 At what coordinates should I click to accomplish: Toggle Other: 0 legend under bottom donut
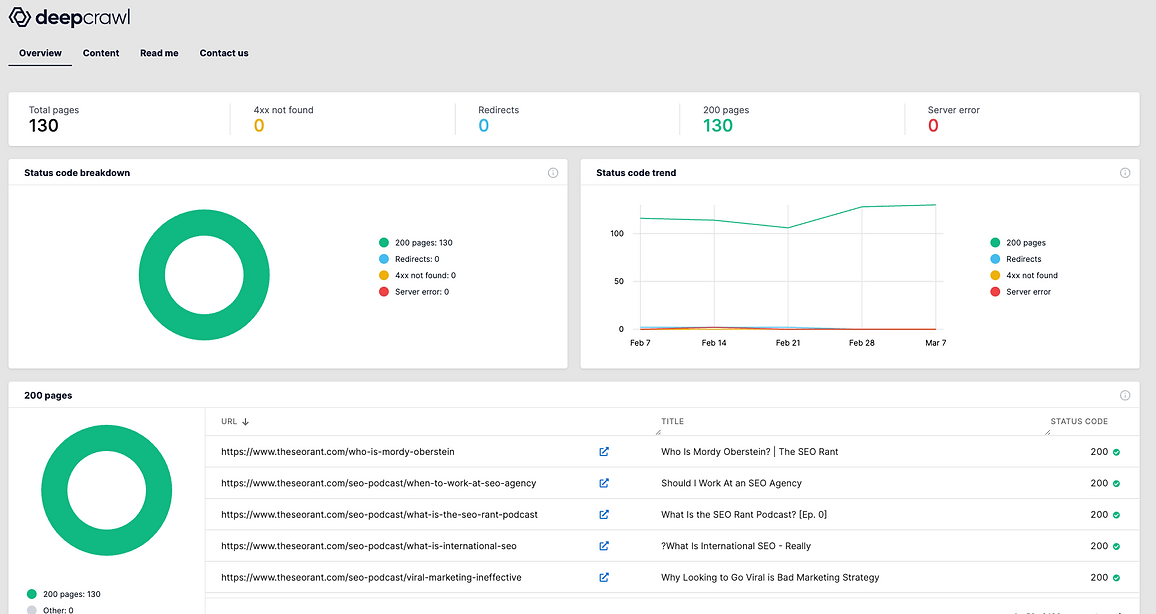pyautogui.click(x=50, y=610)
